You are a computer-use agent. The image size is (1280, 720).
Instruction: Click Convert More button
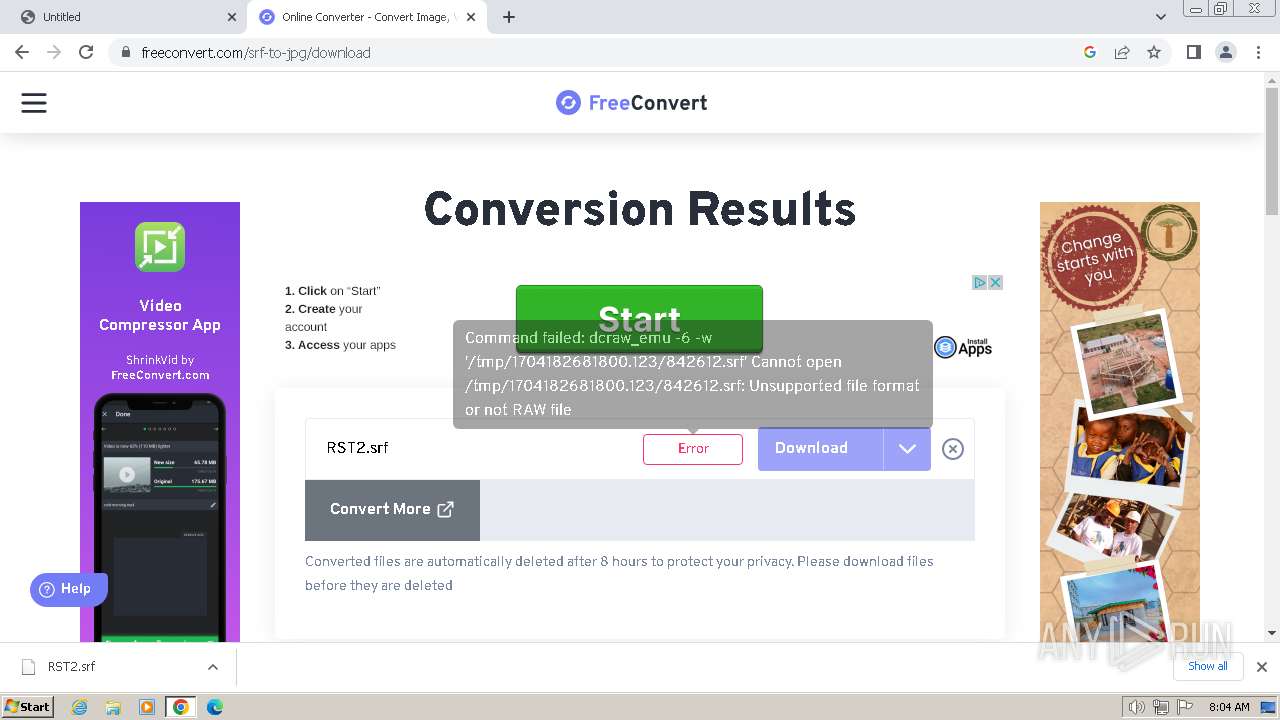tap(392, 510)
